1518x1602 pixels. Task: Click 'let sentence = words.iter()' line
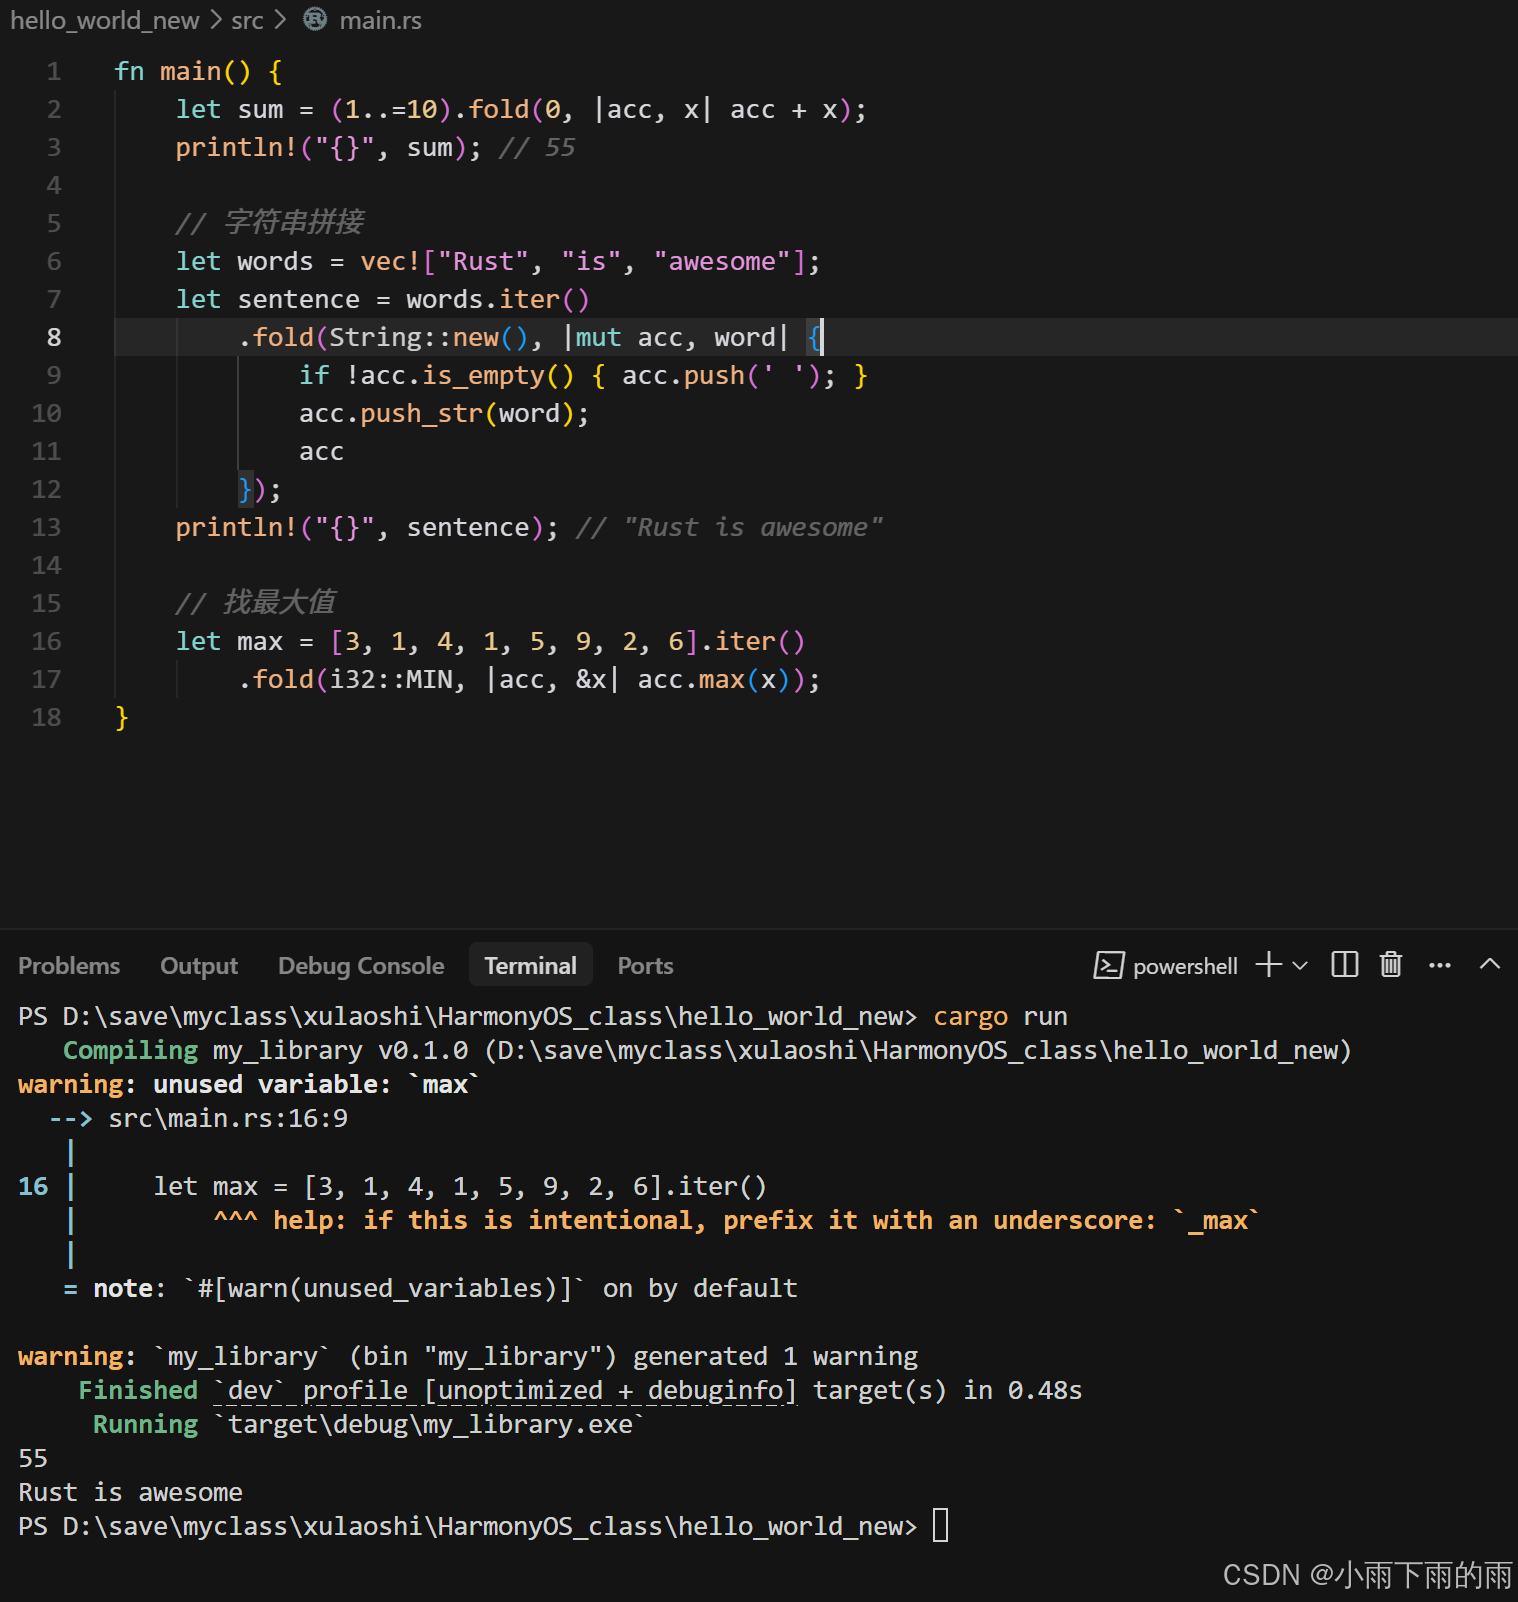pyautogui.click(x=383, y=299)
